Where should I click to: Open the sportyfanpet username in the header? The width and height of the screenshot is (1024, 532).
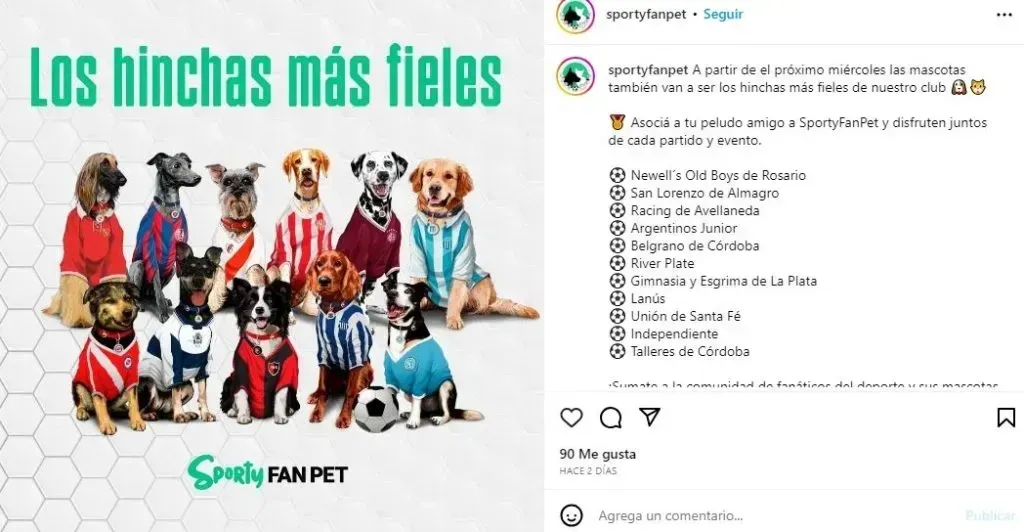click(x=646, y=14)
